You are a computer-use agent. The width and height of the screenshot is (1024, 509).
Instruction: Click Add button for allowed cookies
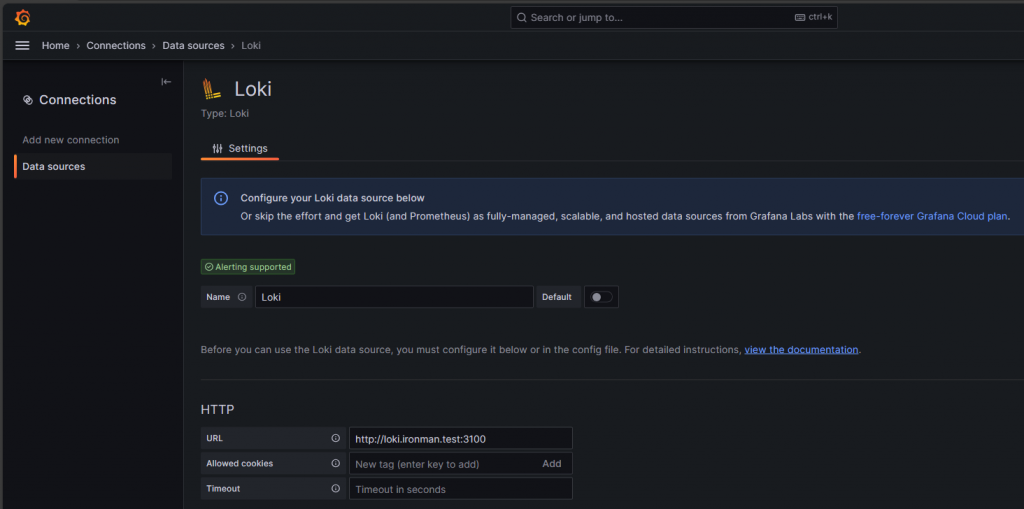tap(552, 463)
